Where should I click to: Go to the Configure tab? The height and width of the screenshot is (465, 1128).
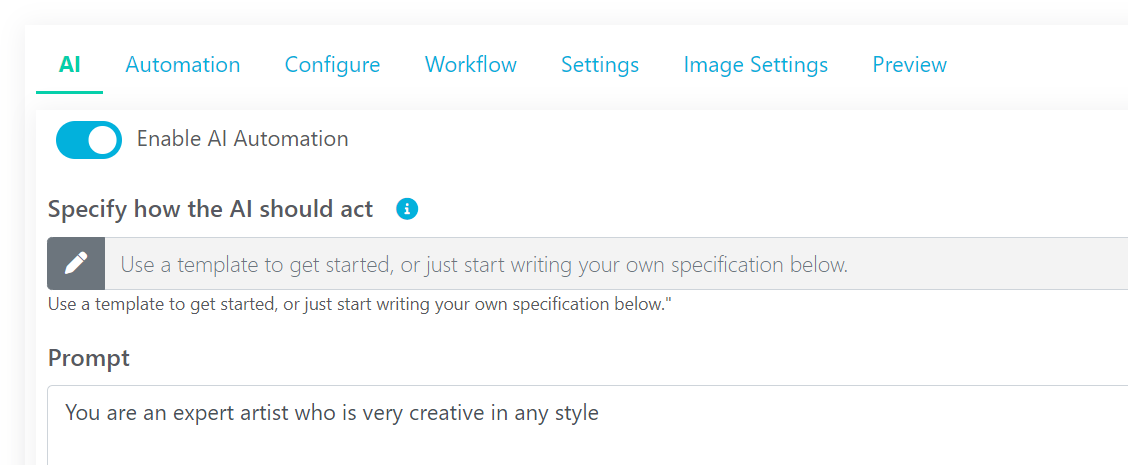pyautogui.click(x=332, y=65)
